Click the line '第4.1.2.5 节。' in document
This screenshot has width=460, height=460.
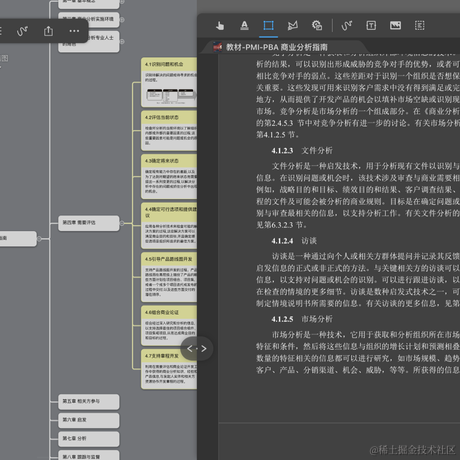pyautogui.click(x=277, y=135)
